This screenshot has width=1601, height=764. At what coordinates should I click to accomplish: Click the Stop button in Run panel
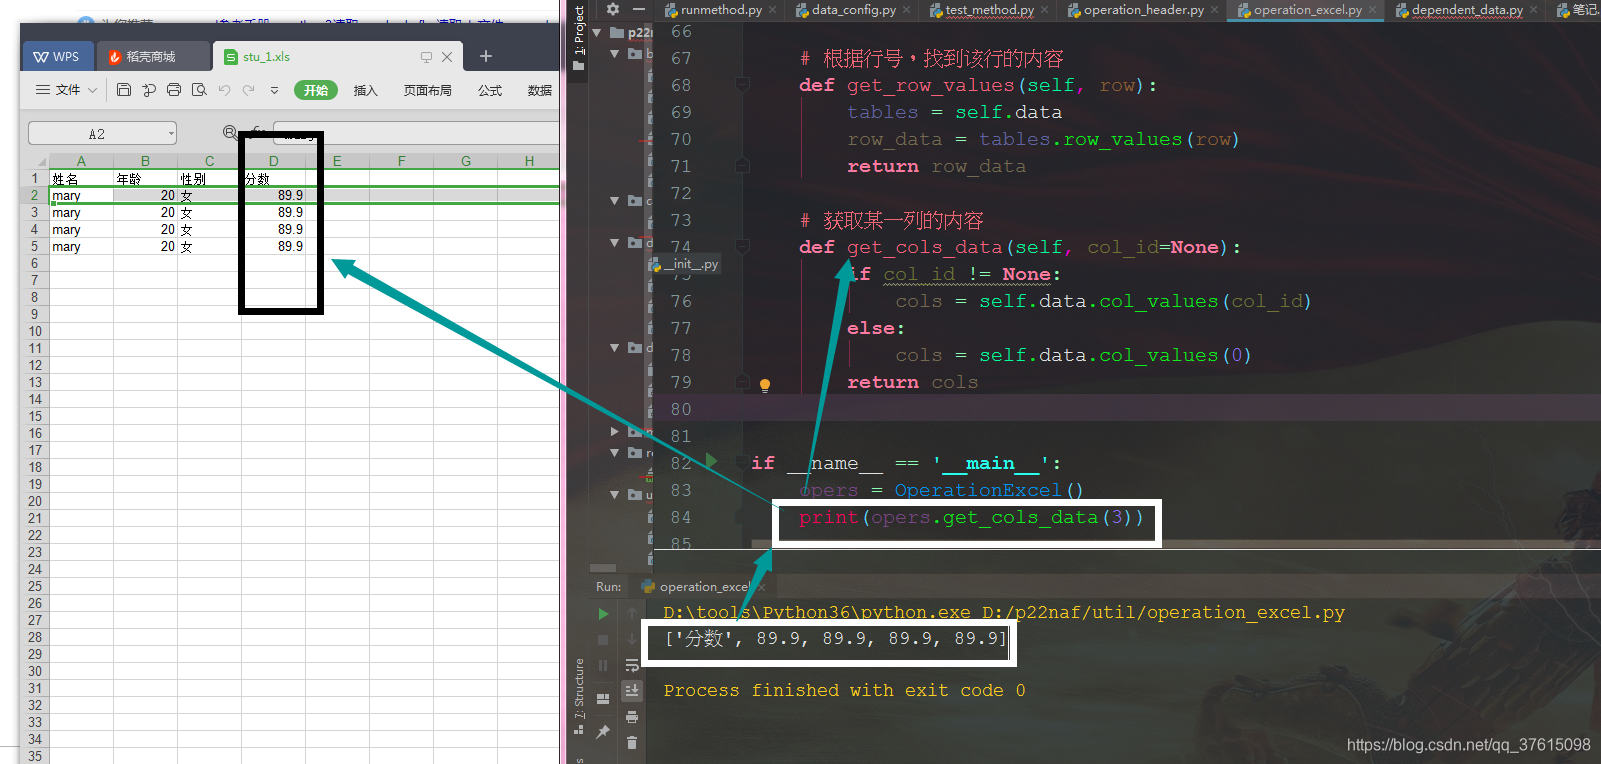click(x=603, y=639)
